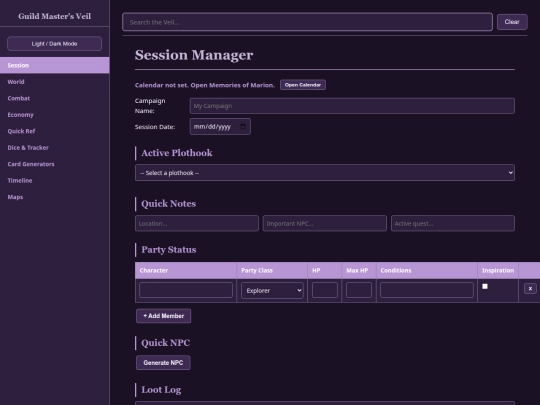Click the Open Calendar button

[303, 85]
